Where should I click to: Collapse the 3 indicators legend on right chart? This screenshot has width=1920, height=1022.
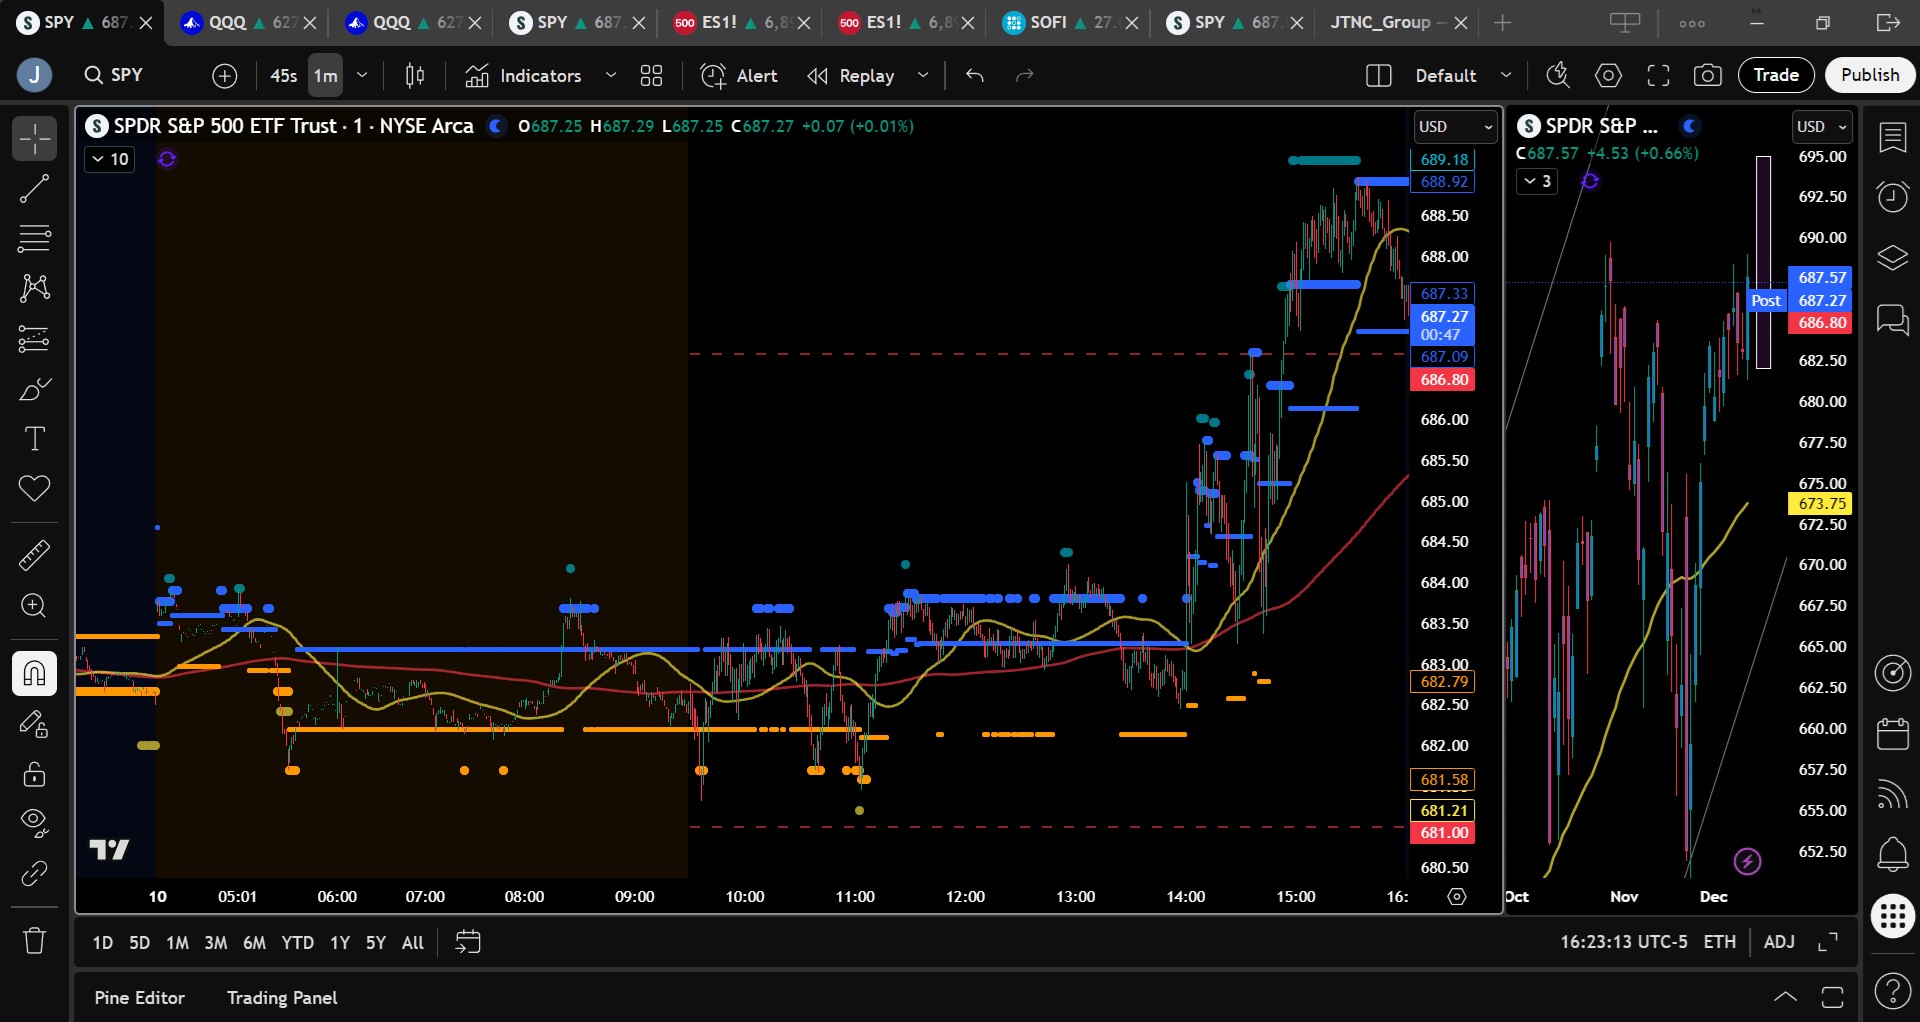(x=1537, y=181)
